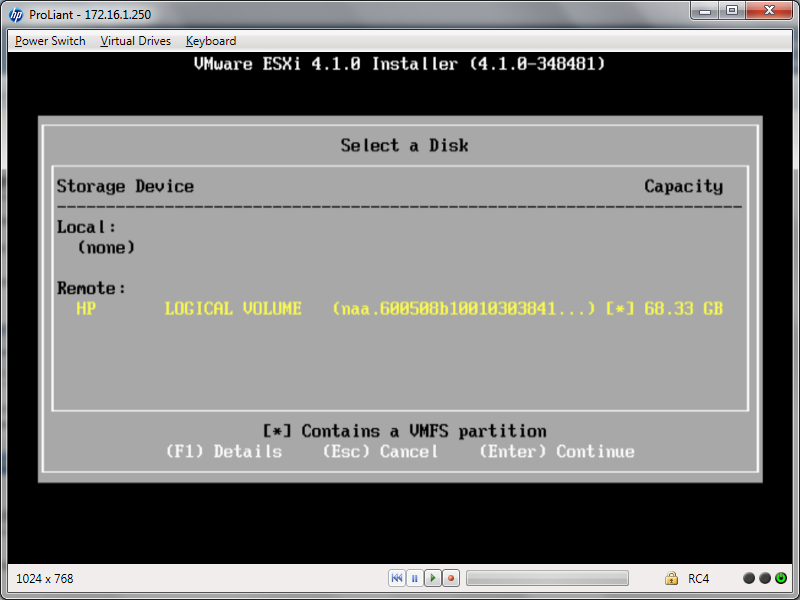The width and height of the screenshot is (800, 600).
Task: Click the (F1) Details option
Action: point(224,452)
